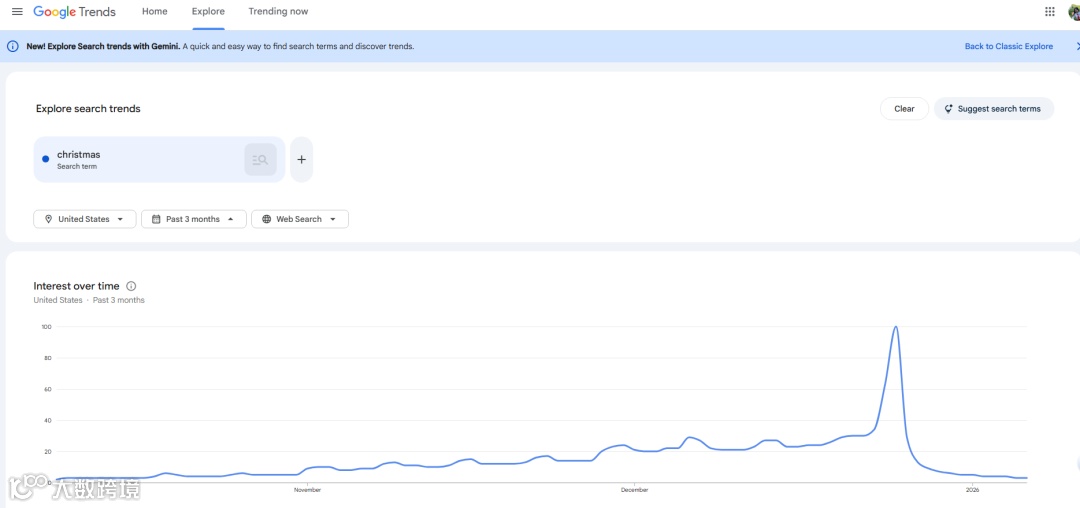Dismiss the Gemini banner with X
Viewport: 1080px width, 508px height.
pos(1077,46)
